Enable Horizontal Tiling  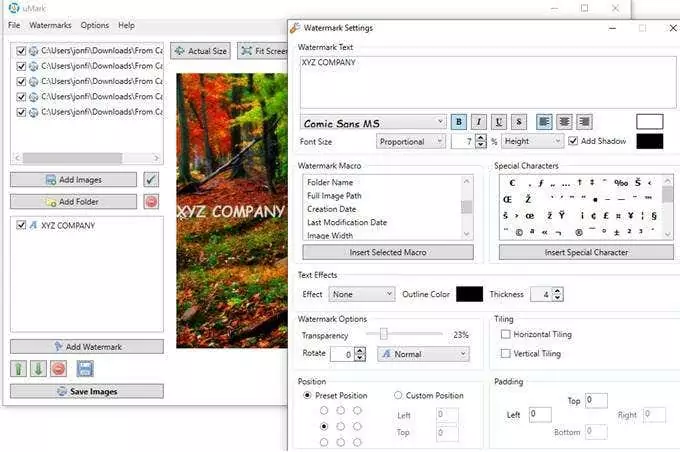(x=506, y=334)
